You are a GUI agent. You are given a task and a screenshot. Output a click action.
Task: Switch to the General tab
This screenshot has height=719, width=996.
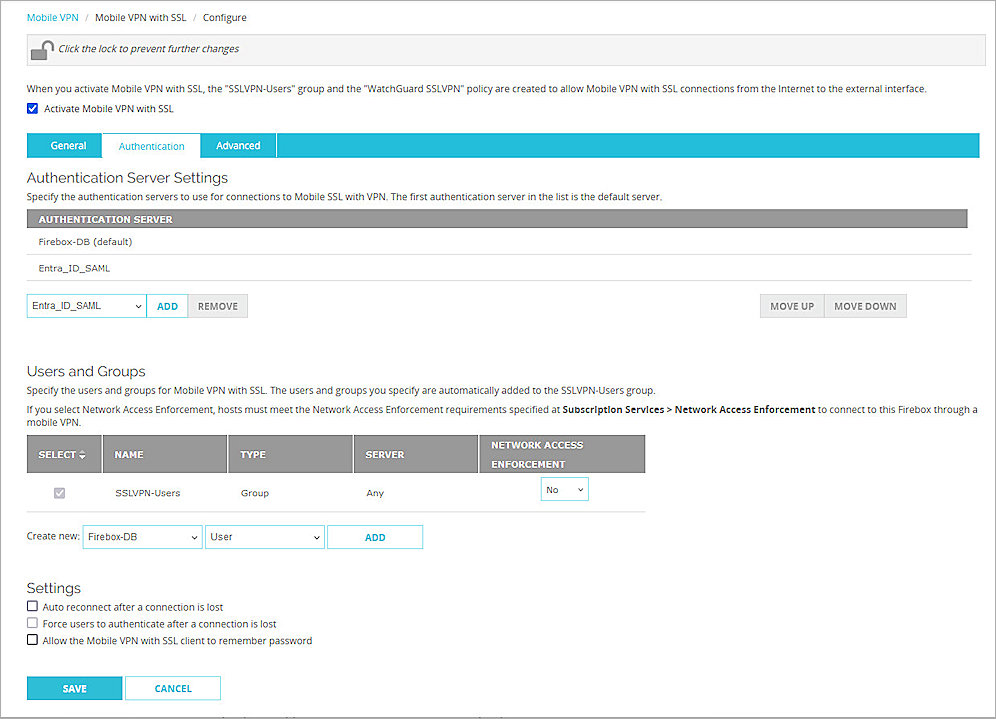64,145
